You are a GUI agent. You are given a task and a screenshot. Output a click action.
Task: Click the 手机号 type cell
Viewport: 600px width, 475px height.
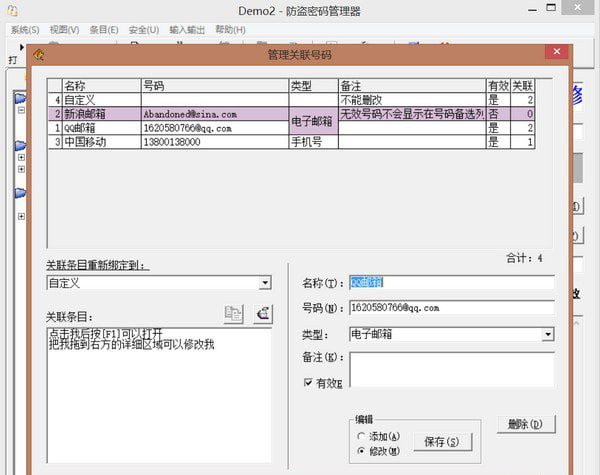coord(313,142)
